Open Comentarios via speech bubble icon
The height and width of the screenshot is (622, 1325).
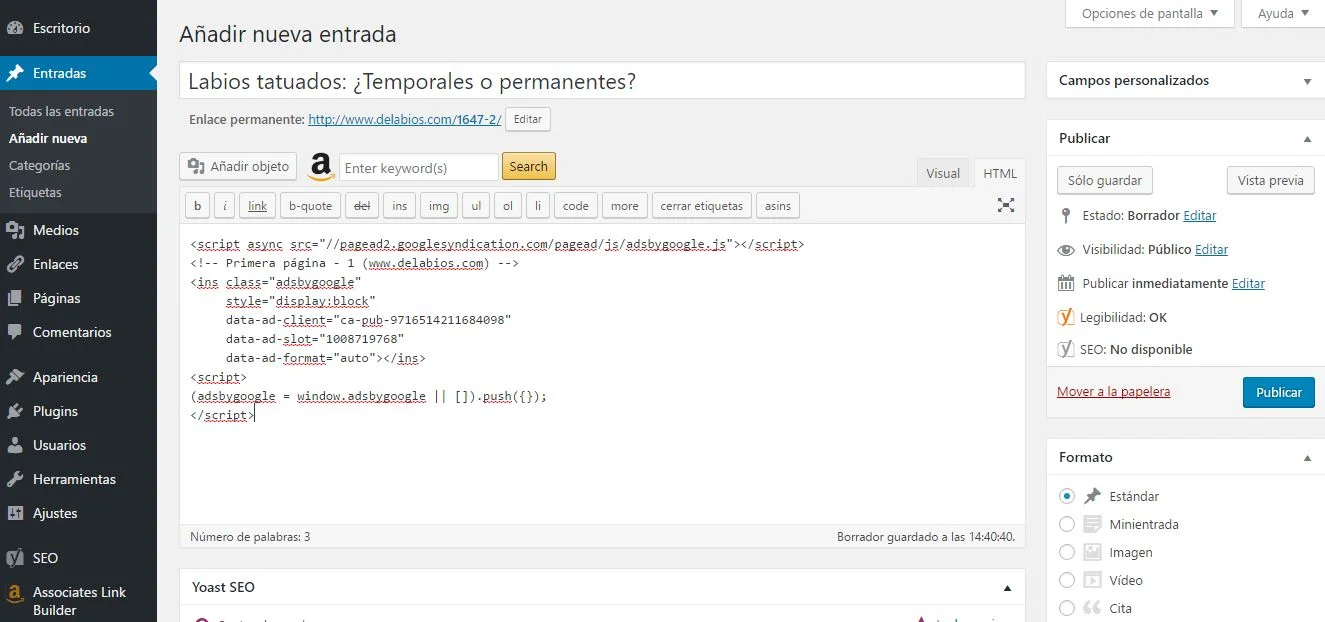(15, 332)
